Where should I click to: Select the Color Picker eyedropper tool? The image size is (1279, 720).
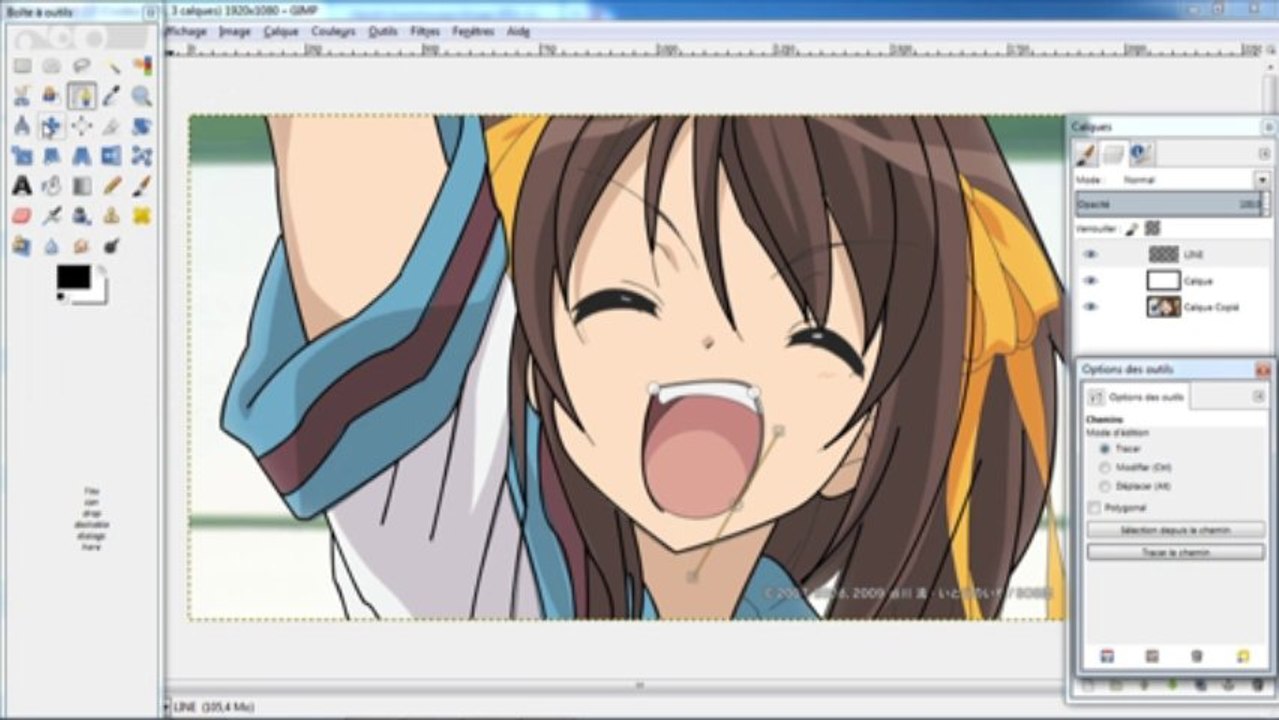(x=112, y=96)
